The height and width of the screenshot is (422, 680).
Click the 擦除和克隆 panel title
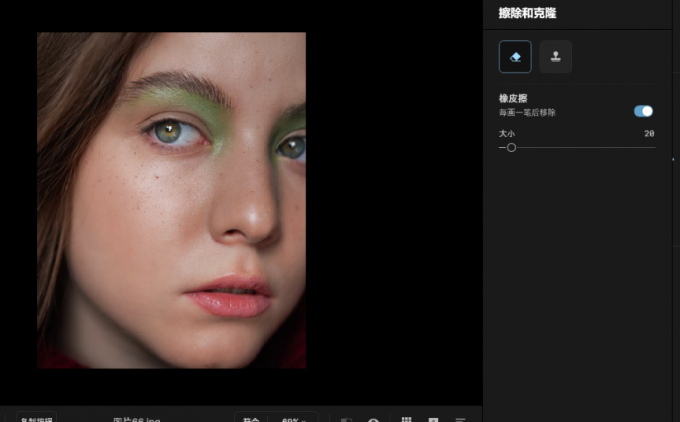click(x=527, y=13)
